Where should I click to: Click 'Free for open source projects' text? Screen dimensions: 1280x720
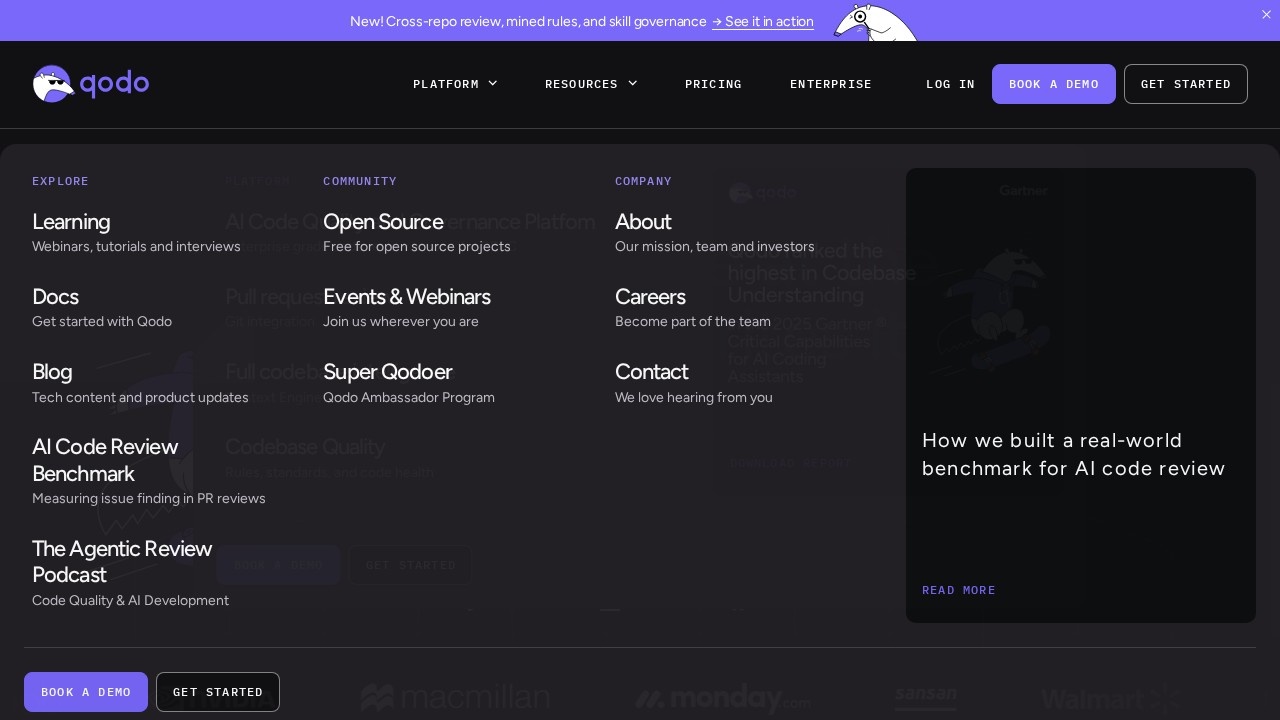[417, 246]
